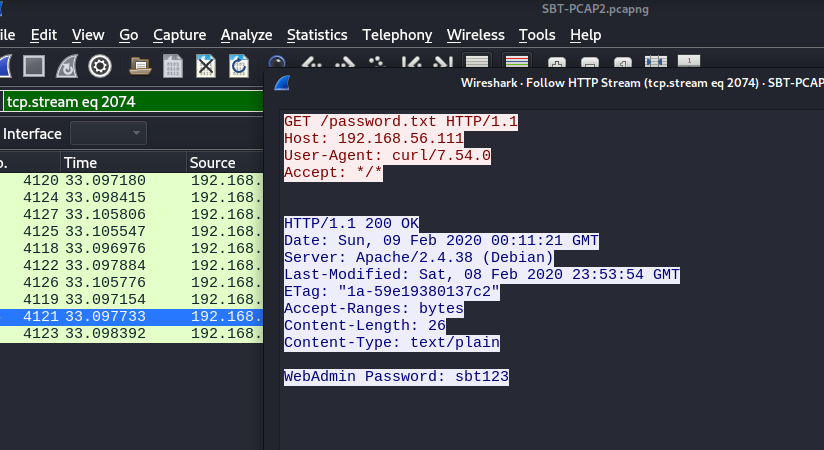The width and height of the screenshot is (824, 450).
Task: Zoom in main window text
Action: click(557, 62)
